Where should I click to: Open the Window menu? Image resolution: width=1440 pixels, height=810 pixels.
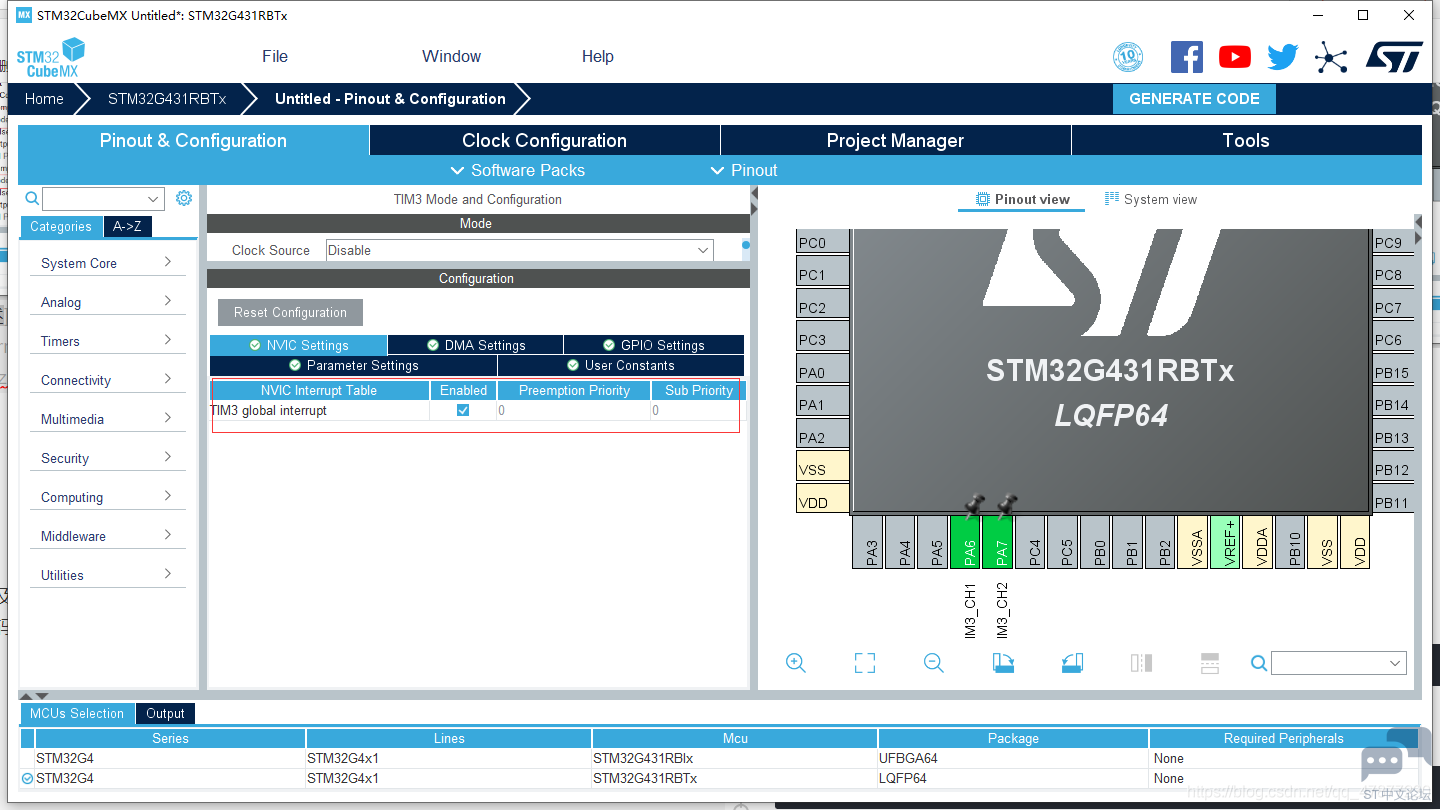pos(451,57)
